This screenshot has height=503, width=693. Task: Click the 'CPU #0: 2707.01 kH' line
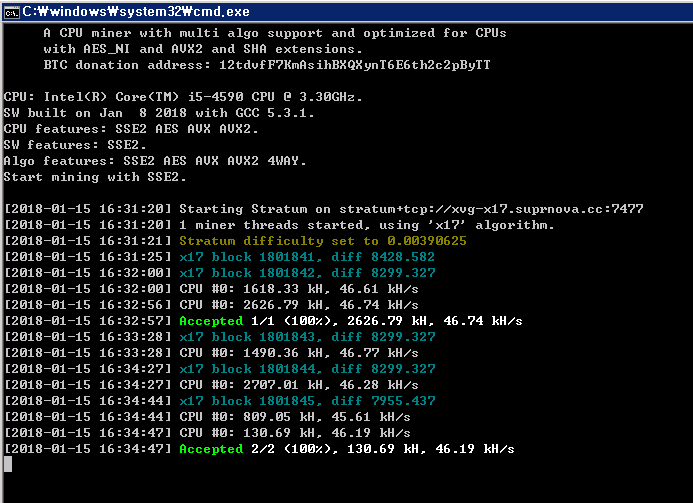[x=211, y=385]
